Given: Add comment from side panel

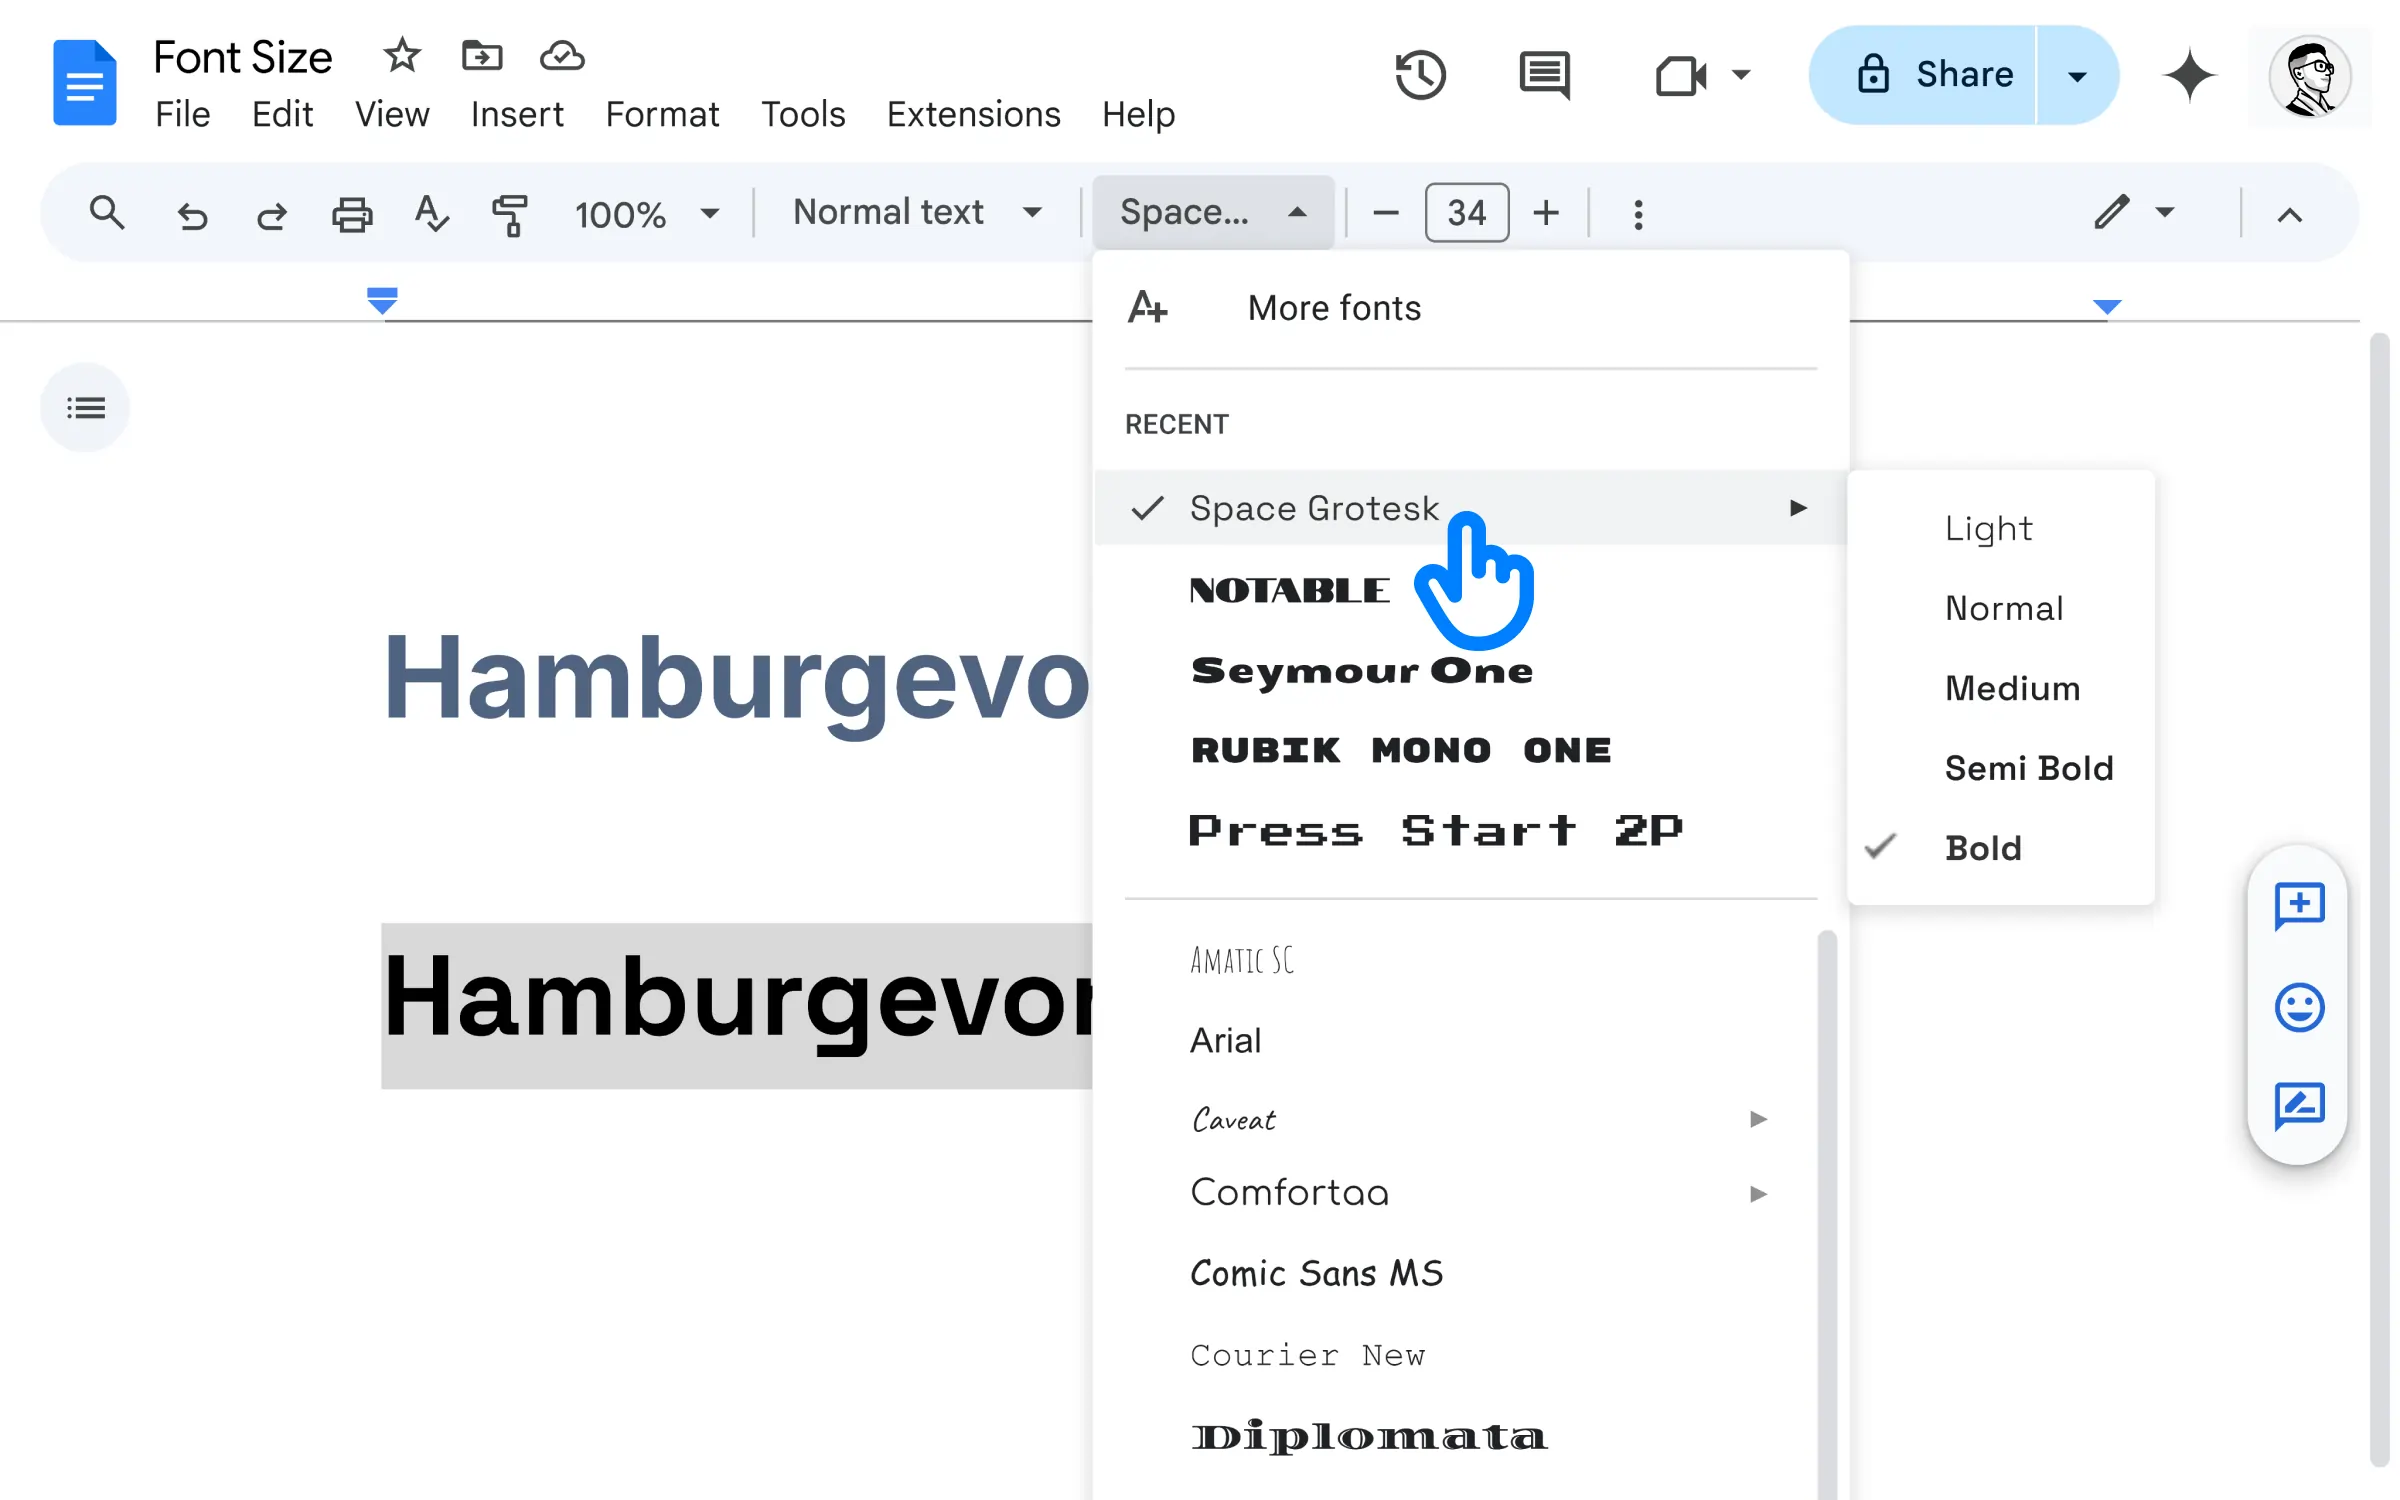Looking at the screenshot, I should [2299, 906].
